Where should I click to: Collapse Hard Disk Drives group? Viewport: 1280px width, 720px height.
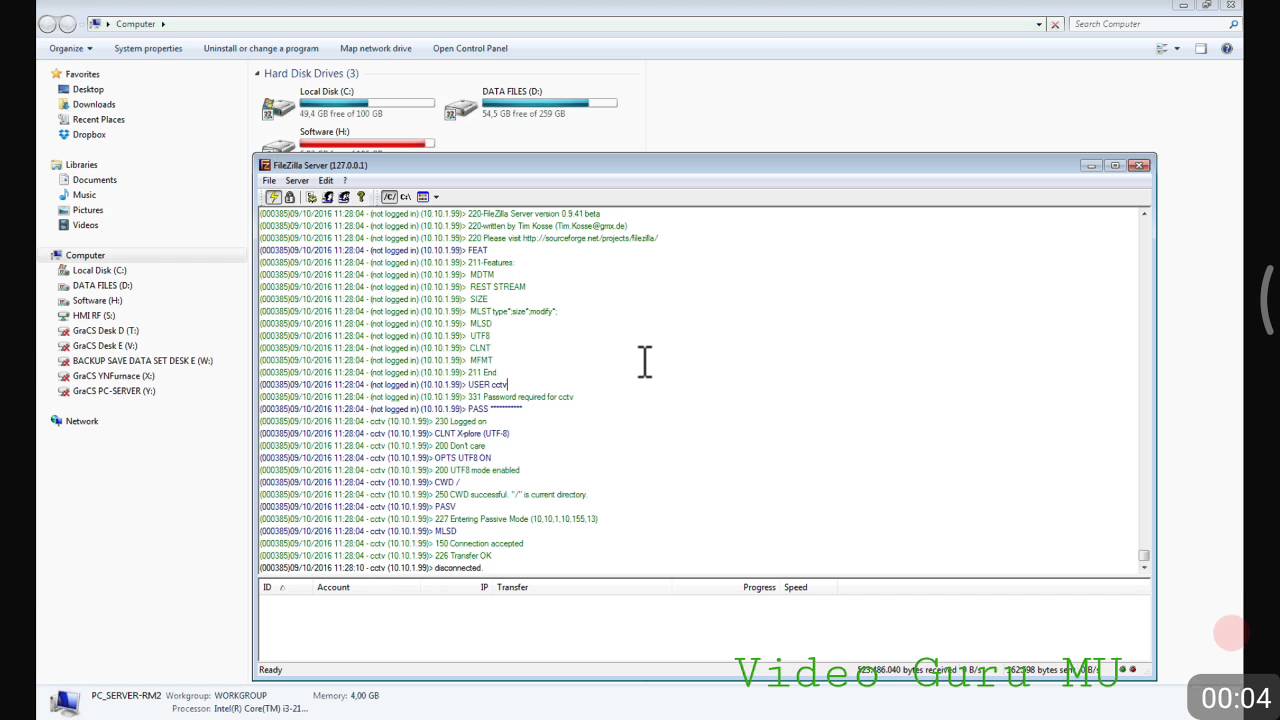[257, 73]
